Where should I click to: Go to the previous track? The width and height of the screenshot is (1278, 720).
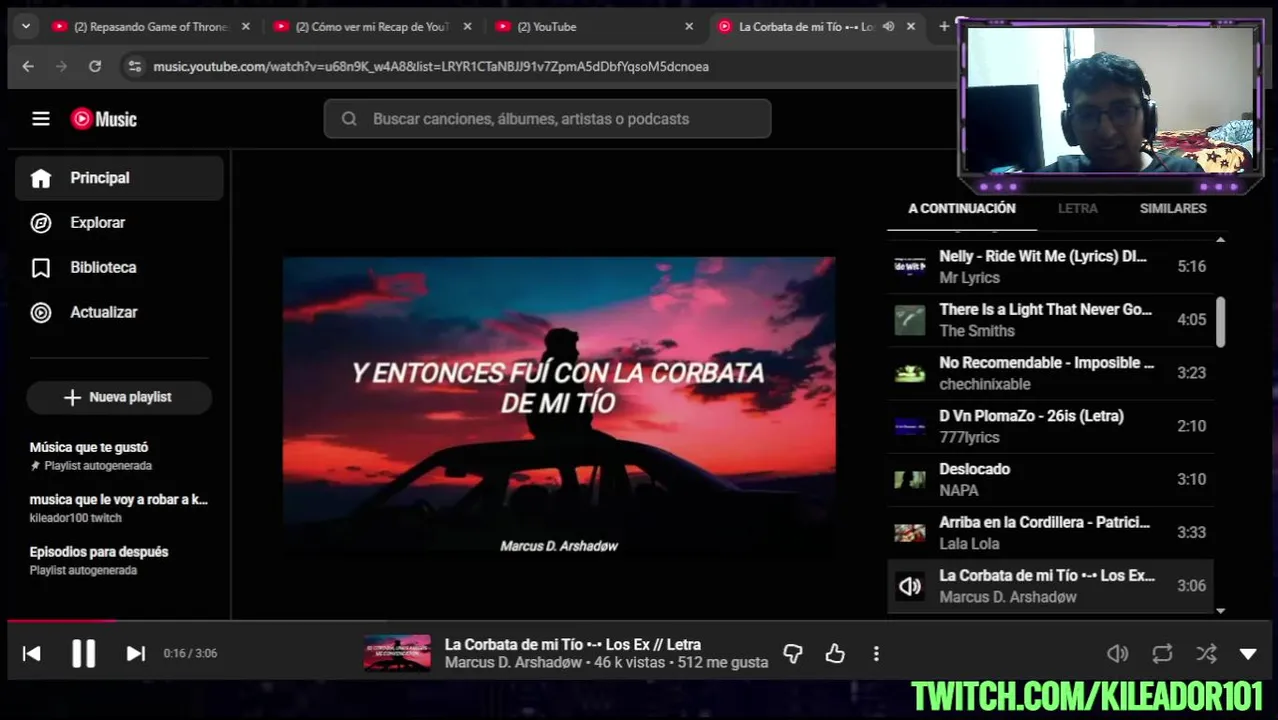click(x=32, y=653)
